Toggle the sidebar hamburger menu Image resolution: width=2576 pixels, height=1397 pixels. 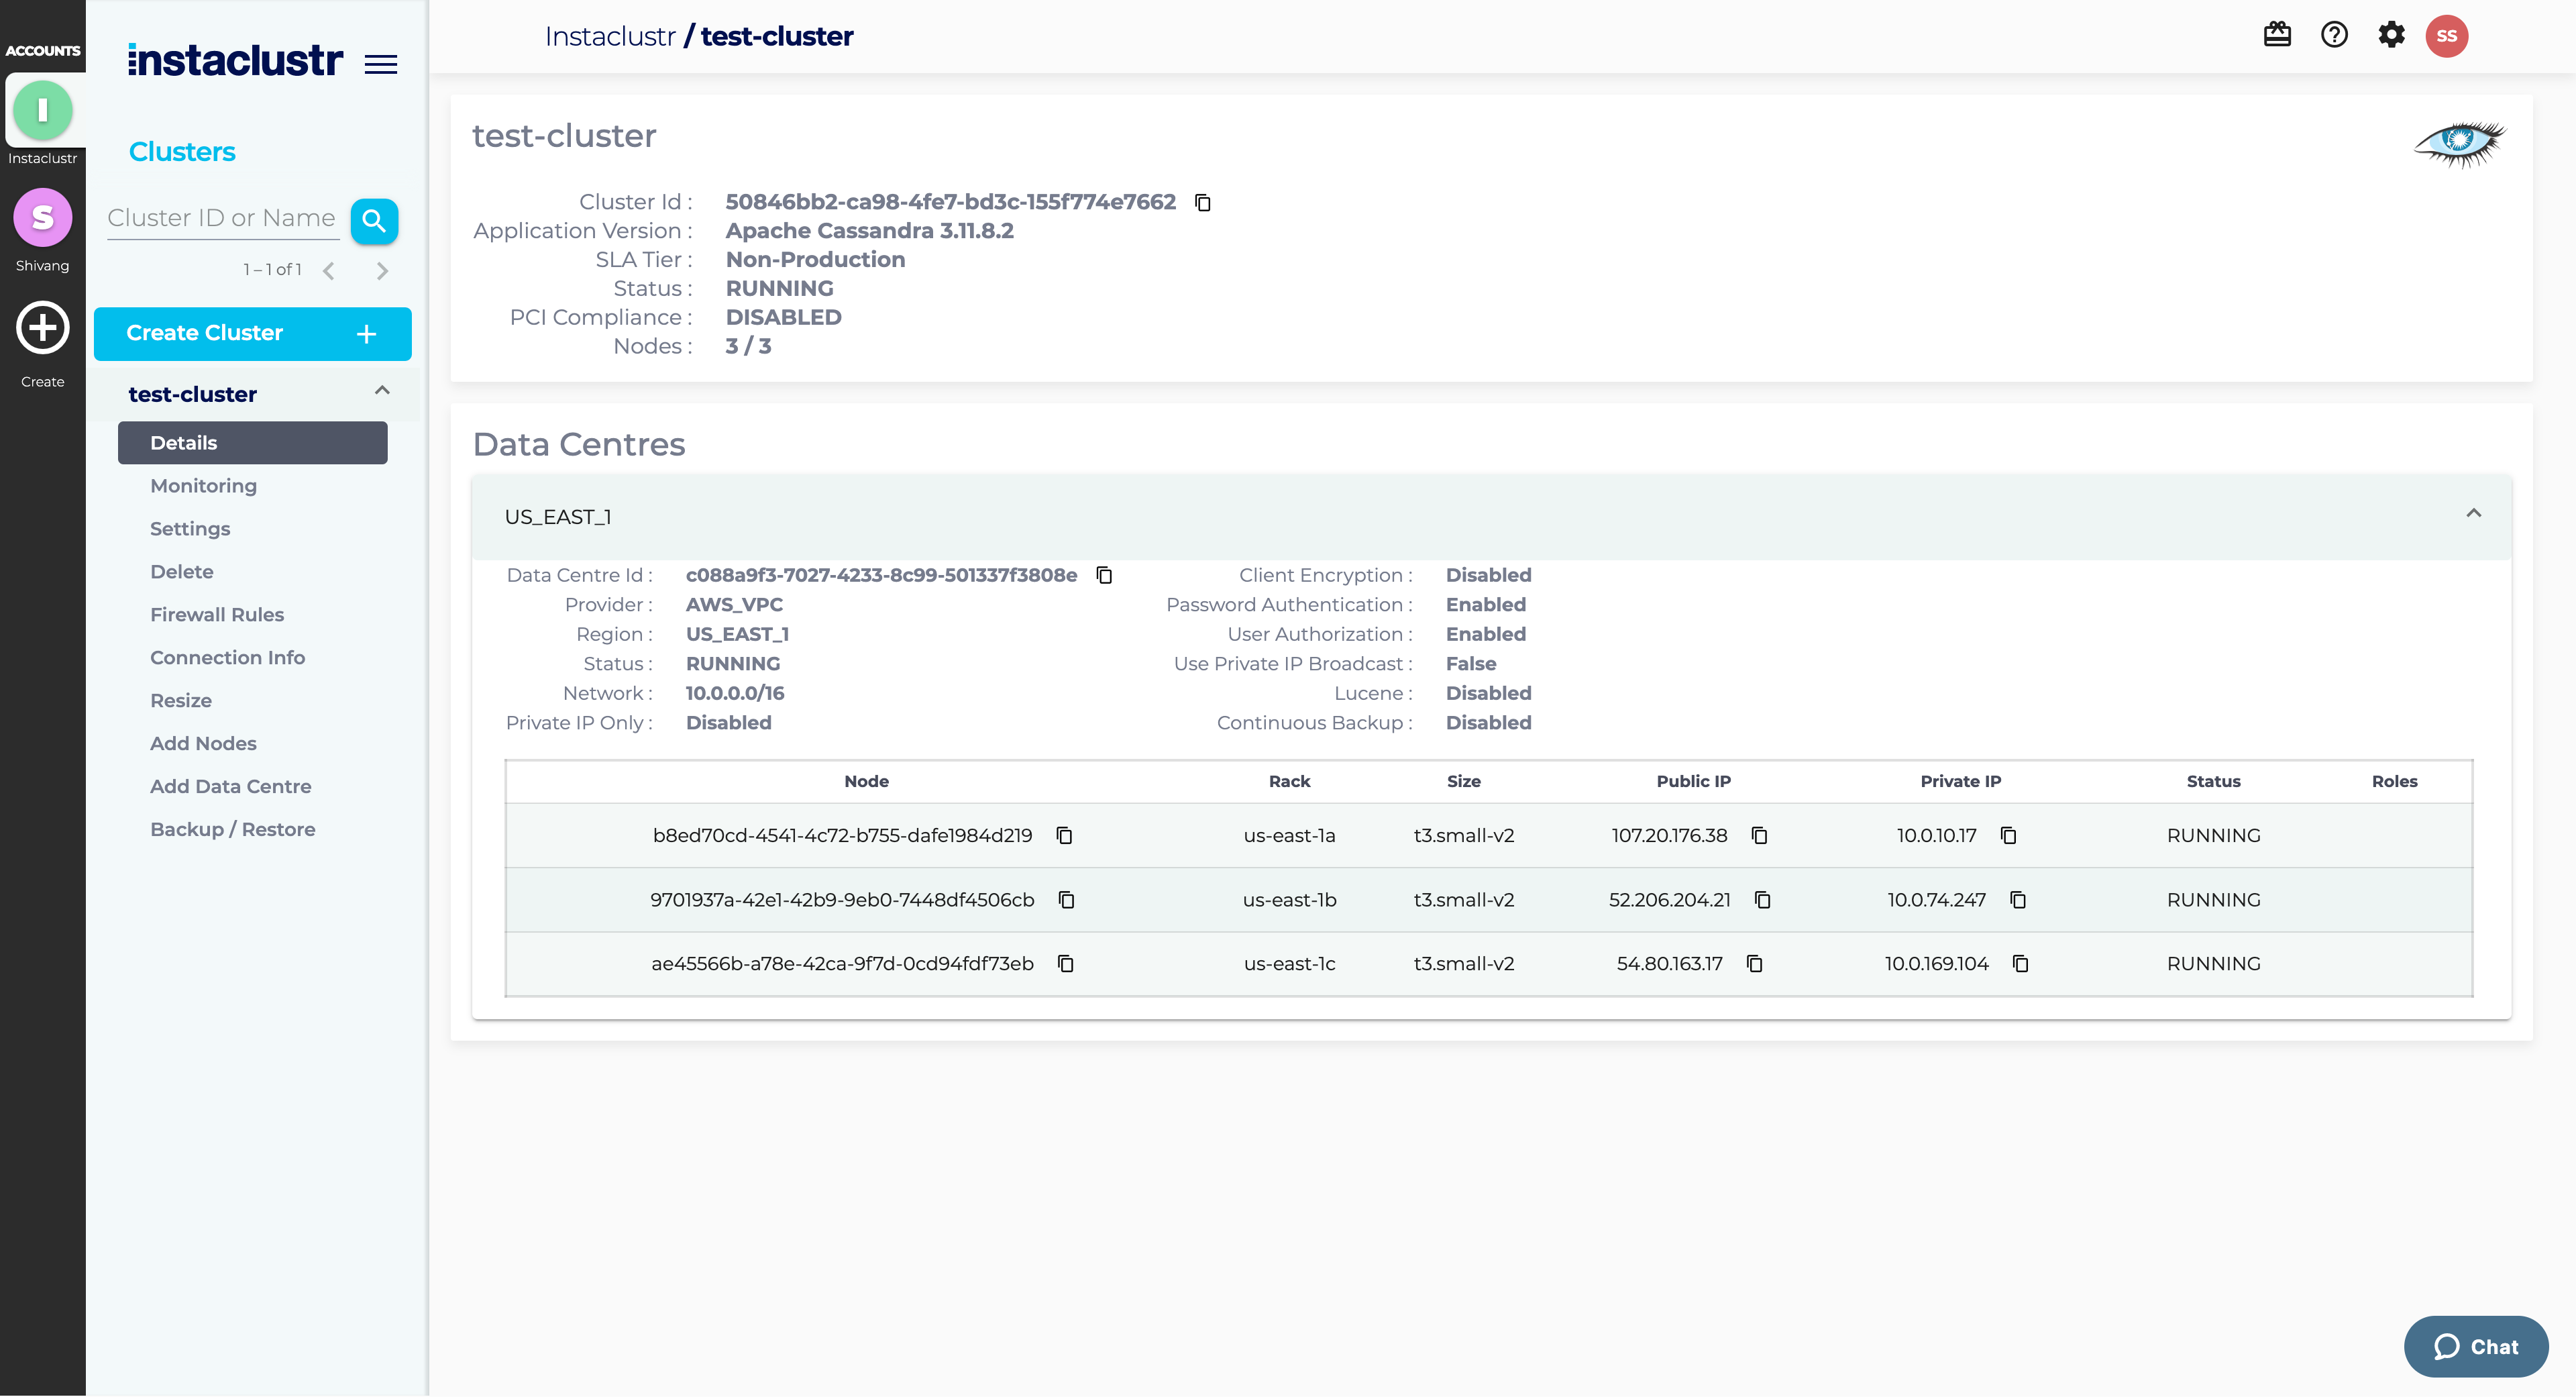pos(381,64)
